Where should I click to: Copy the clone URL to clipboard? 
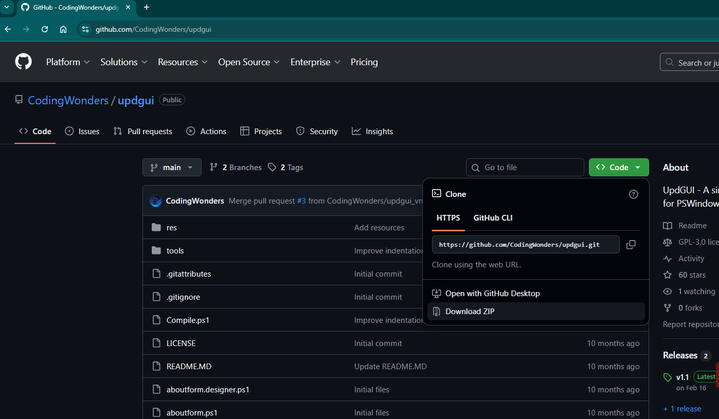coord(631,244)
